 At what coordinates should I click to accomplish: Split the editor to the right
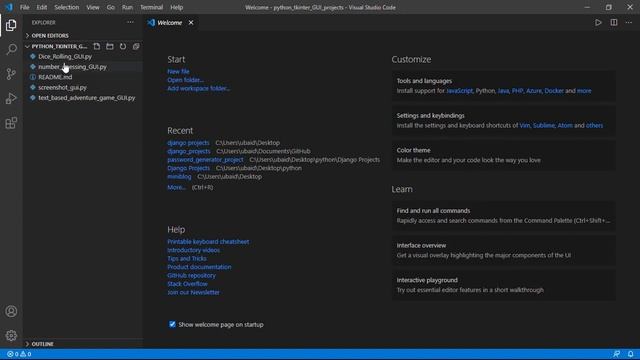[x=614, y=22]
